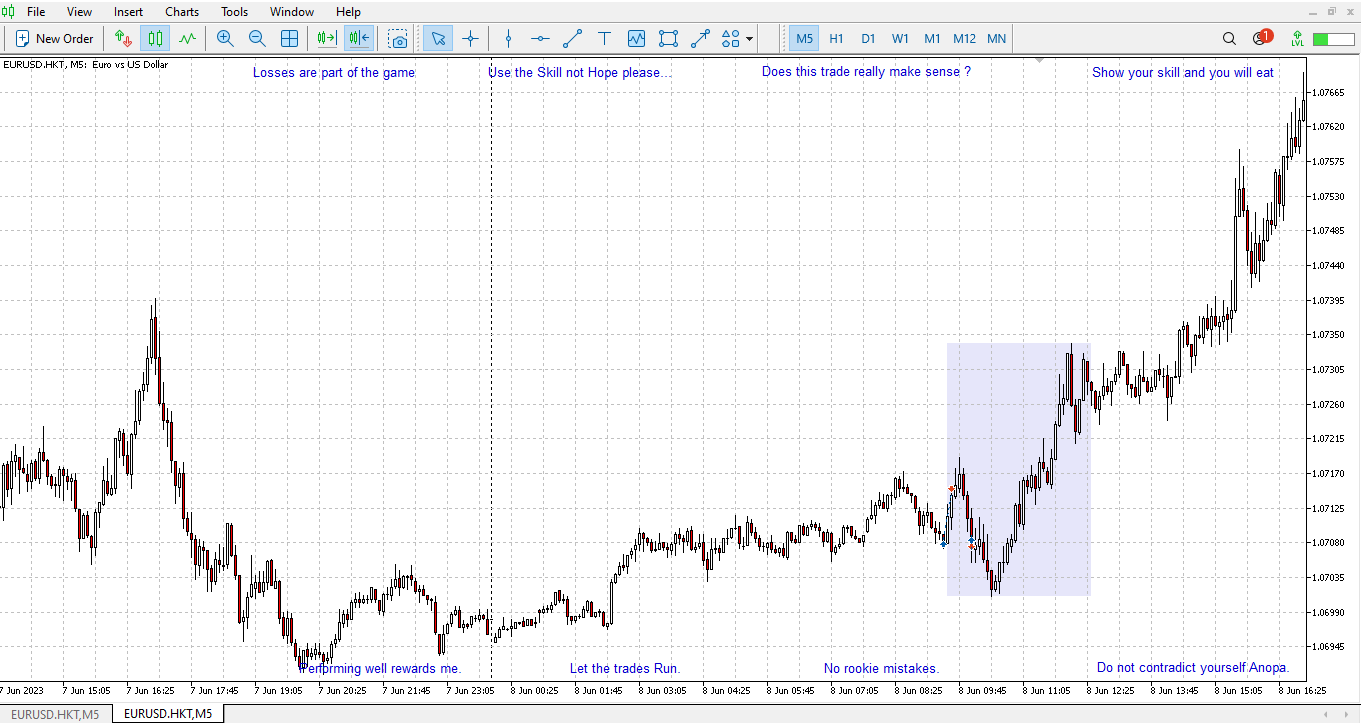The image size is (1361, 723).
Task: Click the Tile Windows button
Action: [289, 38]
